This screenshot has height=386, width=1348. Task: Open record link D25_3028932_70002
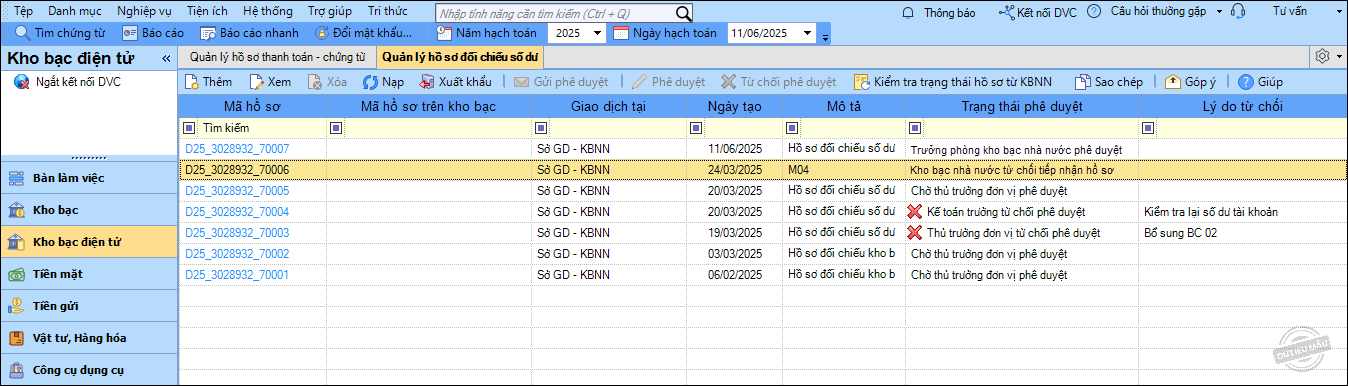click(x=237, y=254)
